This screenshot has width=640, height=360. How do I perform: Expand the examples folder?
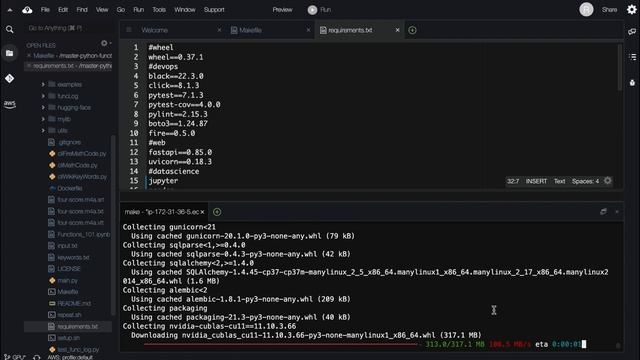[43, 84]
